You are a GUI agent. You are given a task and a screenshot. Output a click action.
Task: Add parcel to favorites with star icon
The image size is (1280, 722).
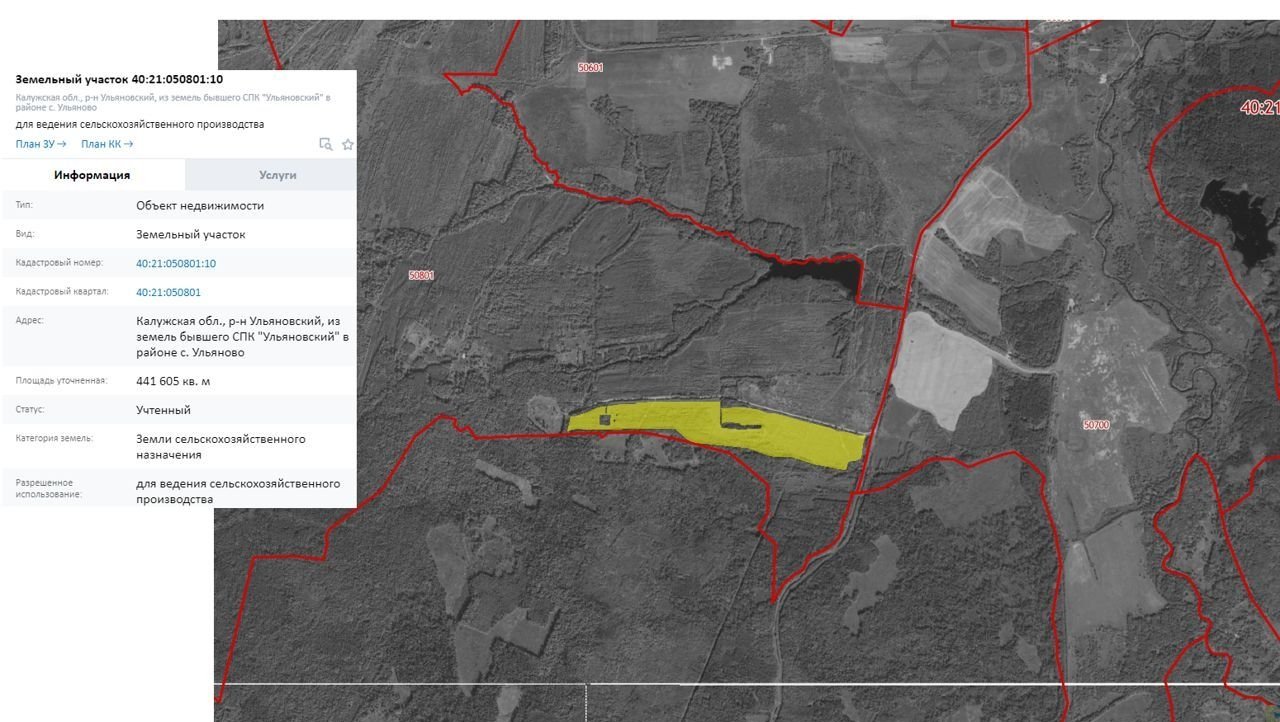[348, 144]
